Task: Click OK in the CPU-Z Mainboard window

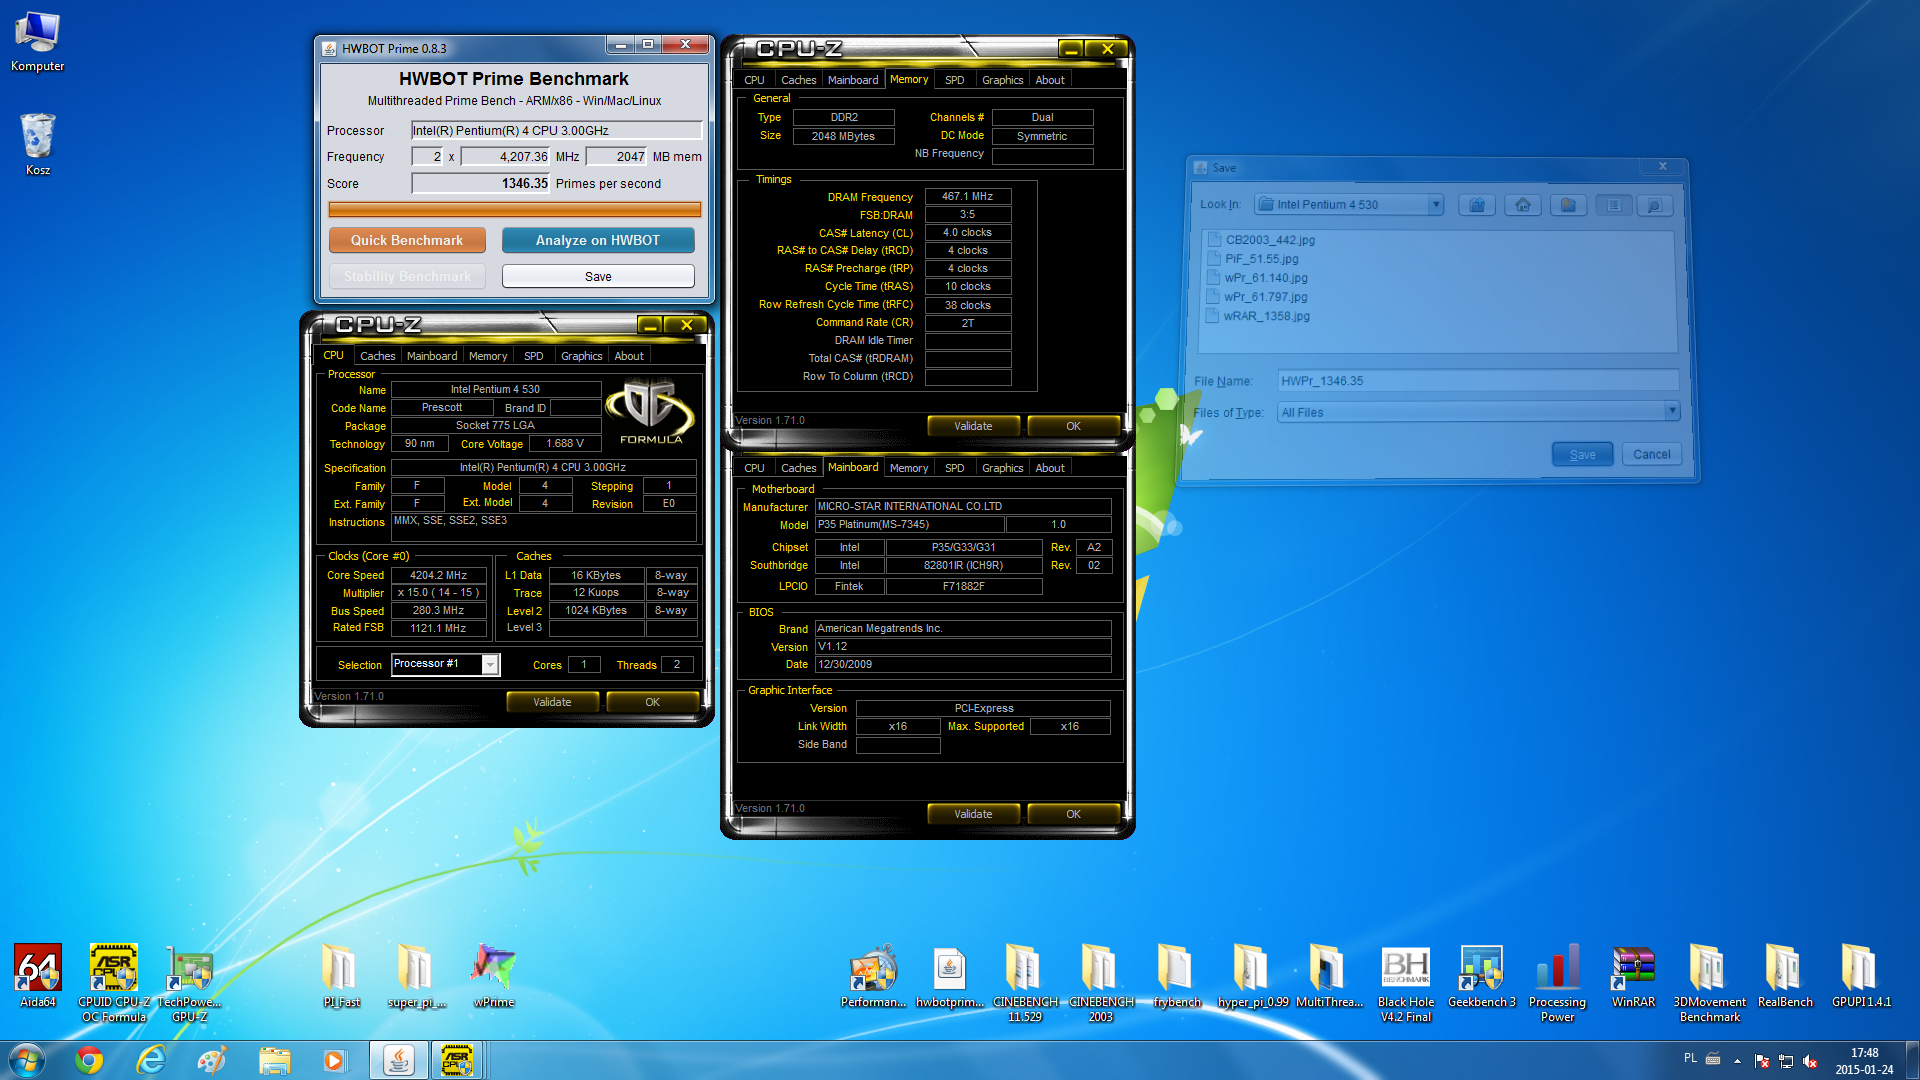Action: [x=1073, y=814]
